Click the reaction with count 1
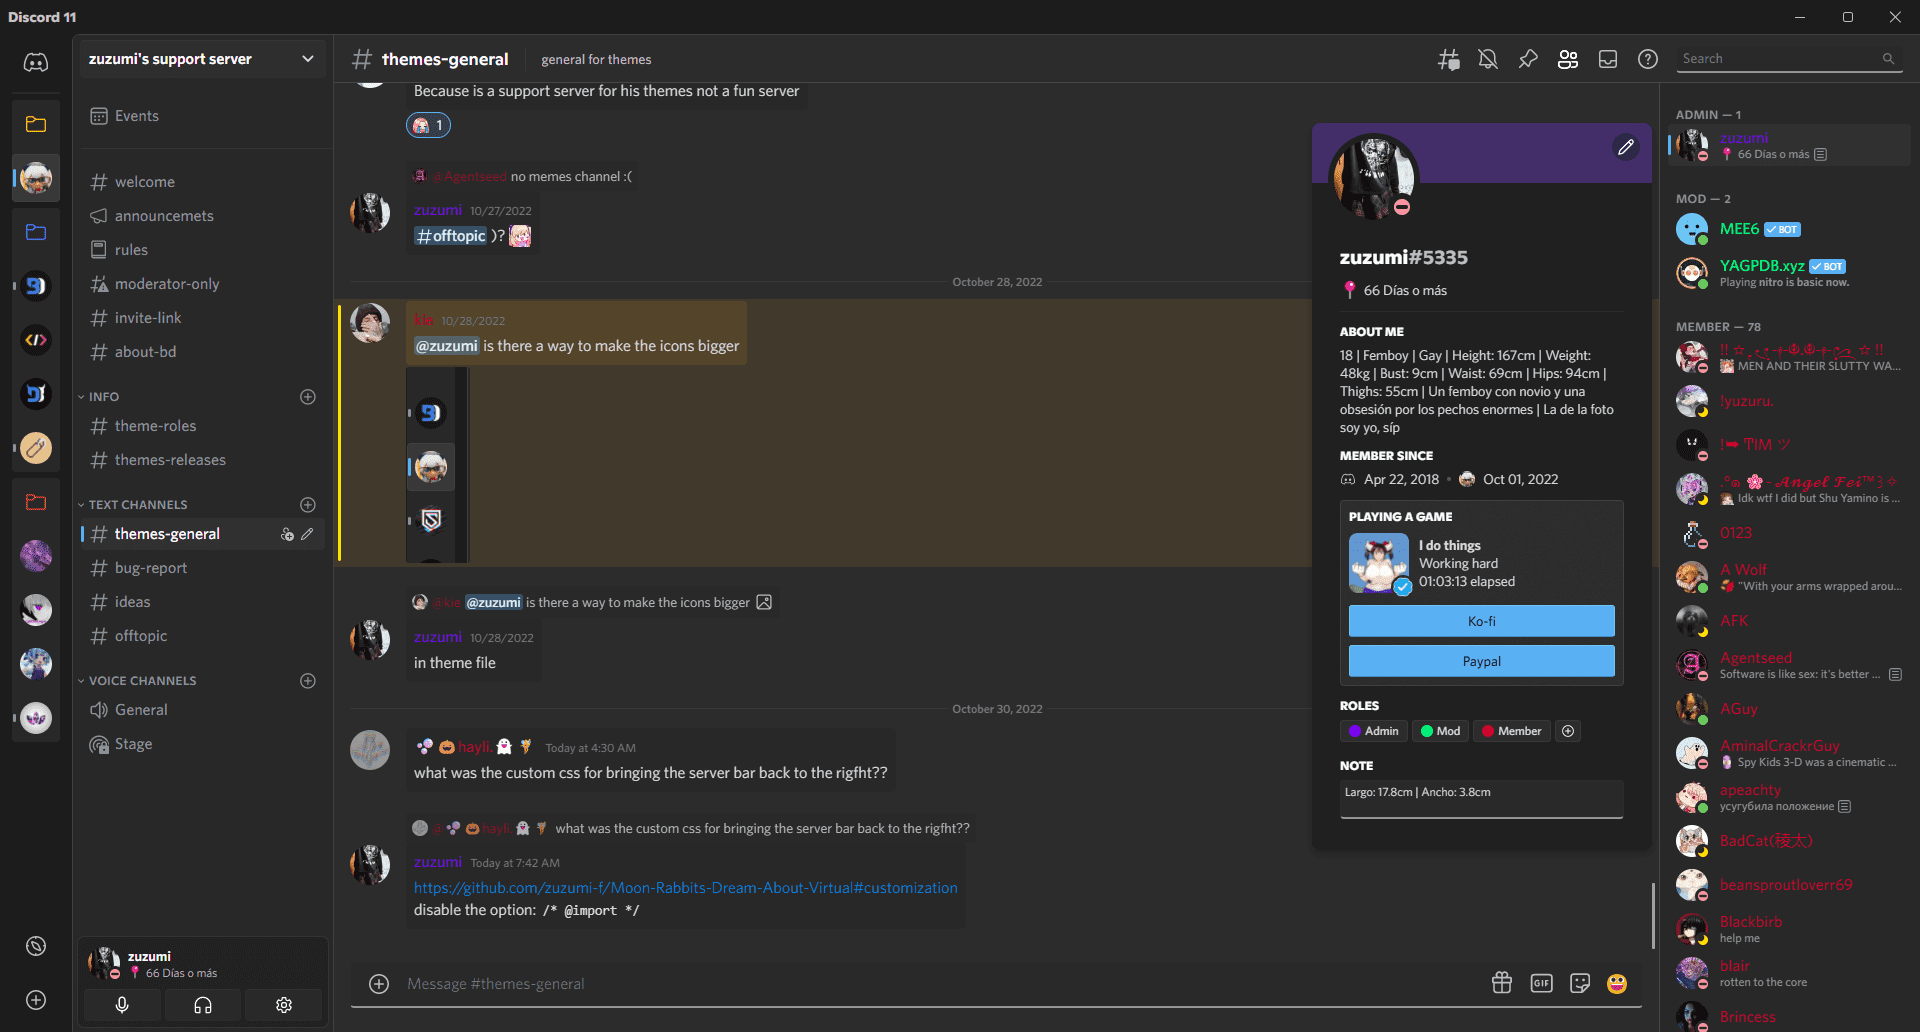Viewport: 1920px width, 1032px height. pyautogui.click(x=428, y=125)
